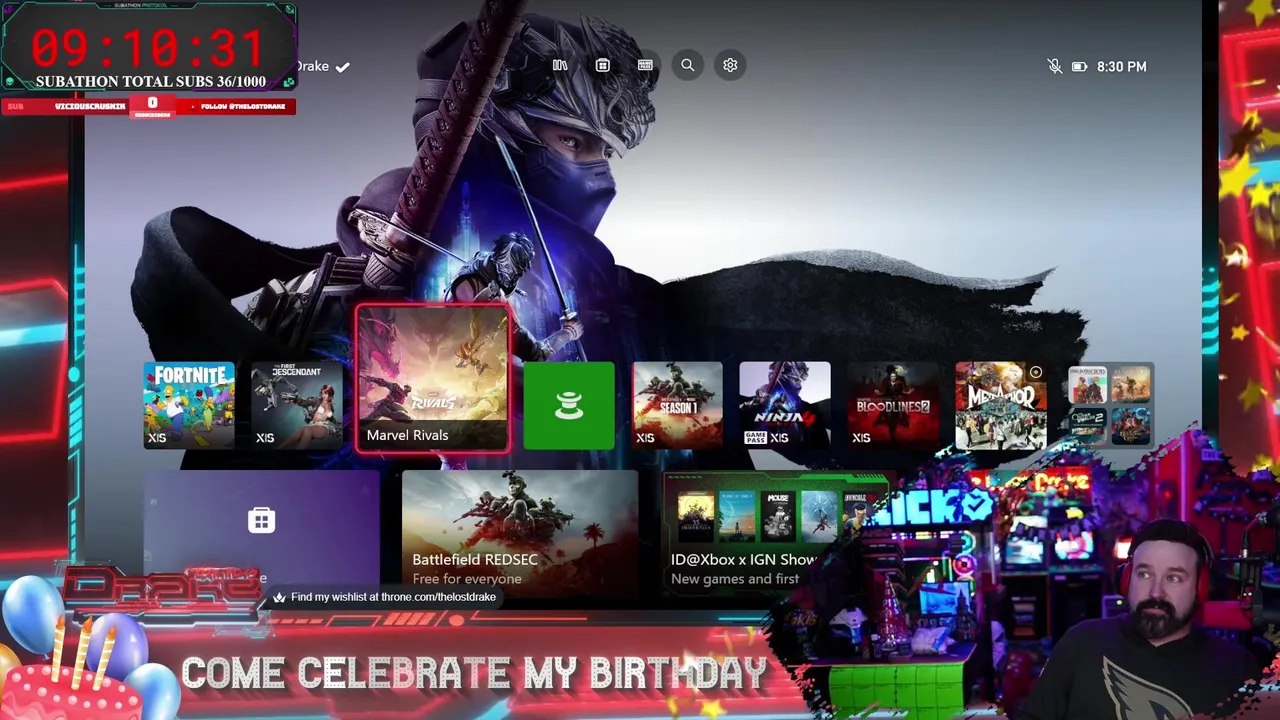Select the Drake profile name
The width and height of the screenshot is (1280, 720).
[312, 66]
